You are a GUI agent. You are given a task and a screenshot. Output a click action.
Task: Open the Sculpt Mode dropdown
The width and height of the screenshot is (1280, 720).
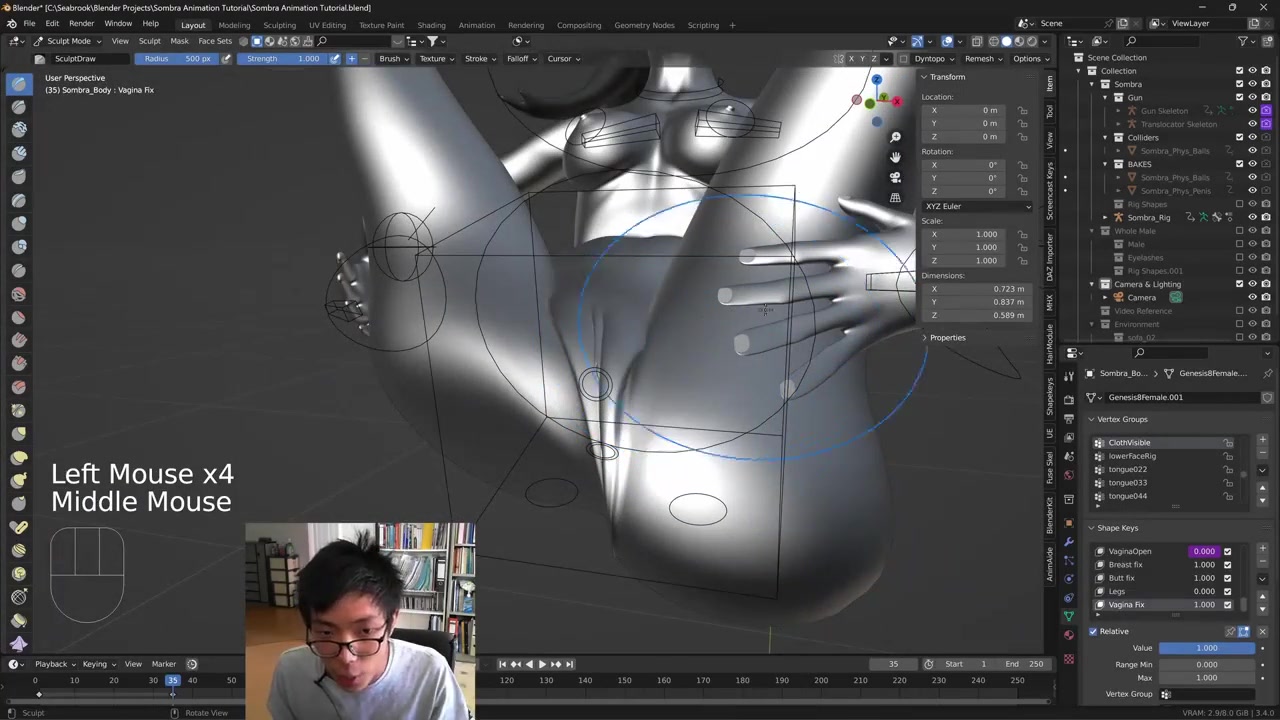68,41
